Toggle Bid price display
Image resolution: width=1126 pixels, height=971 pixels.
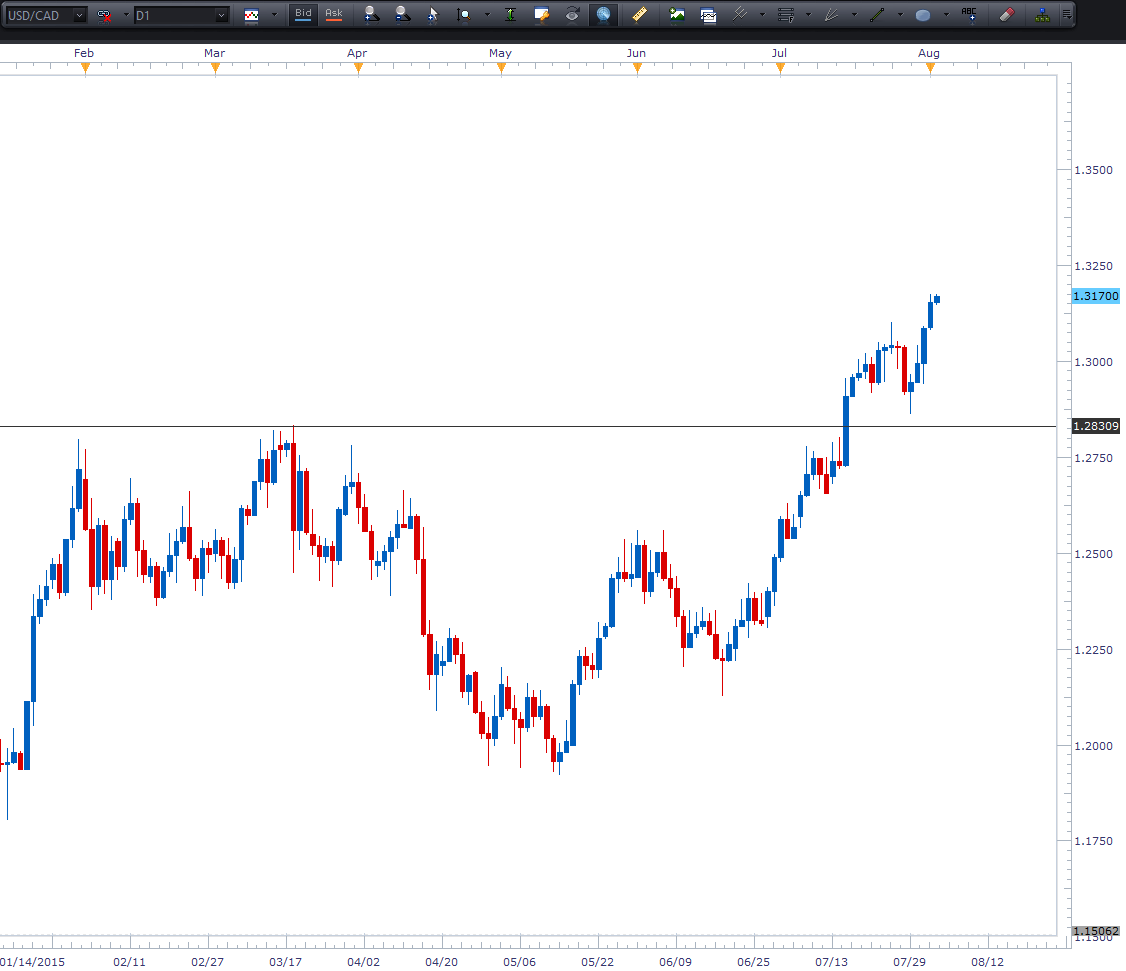click(303, 15)
